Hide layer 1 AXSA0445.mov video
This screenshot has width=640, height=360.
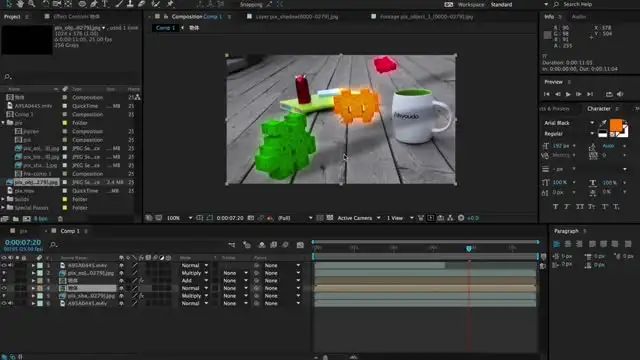(4, 265)
